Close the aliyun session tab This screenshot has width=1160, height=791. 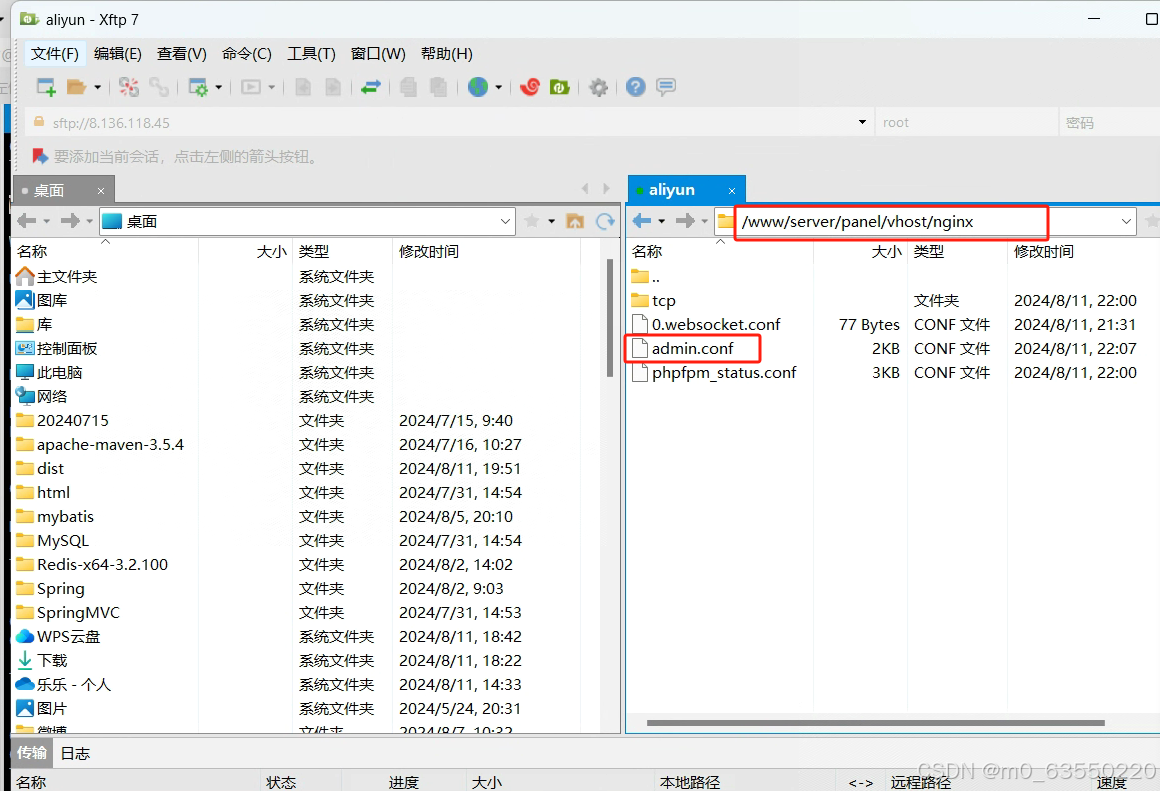(x=732, y=190)
